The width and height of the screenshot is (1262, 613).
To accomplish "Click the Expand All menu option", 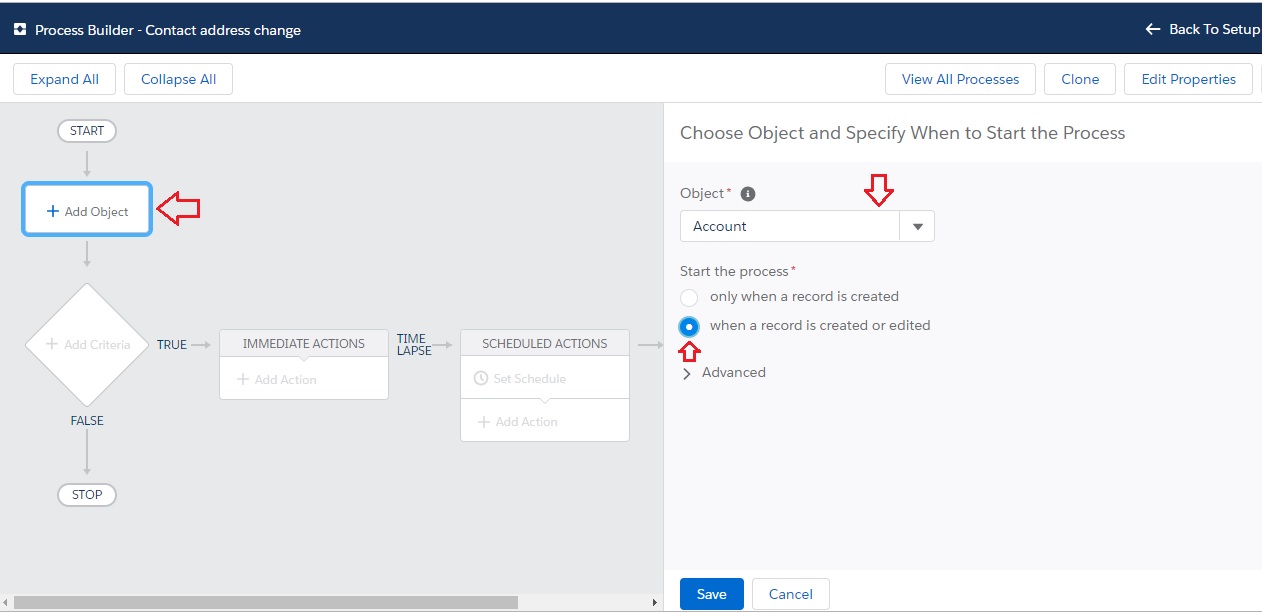I will click(x=64, y=78).
